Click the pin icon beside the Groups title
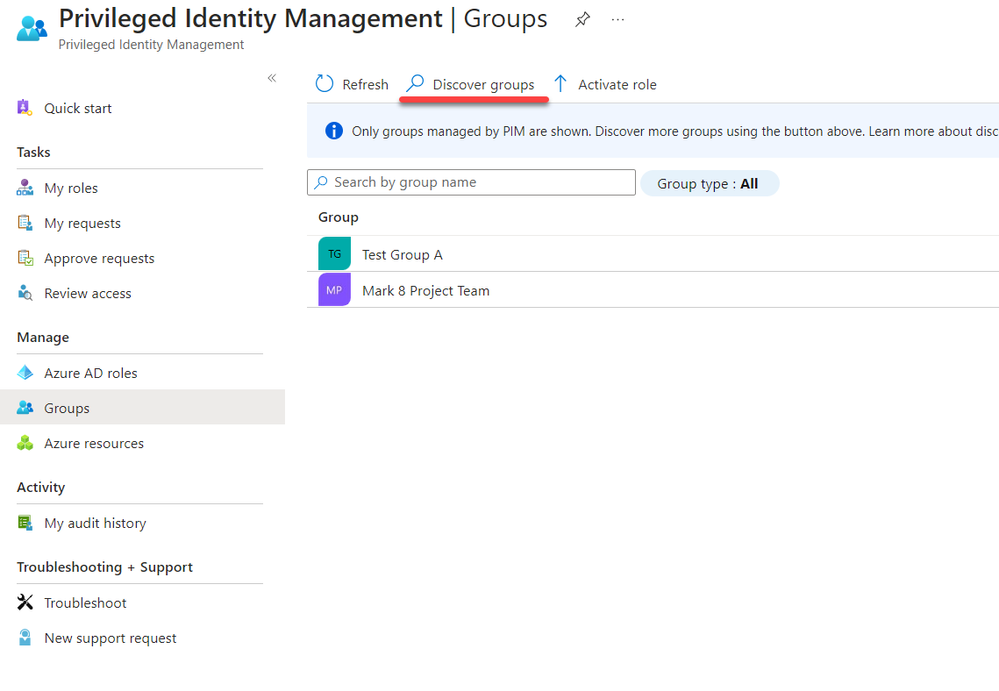Viewport: 999px width, 691px height. click(582, 20)
